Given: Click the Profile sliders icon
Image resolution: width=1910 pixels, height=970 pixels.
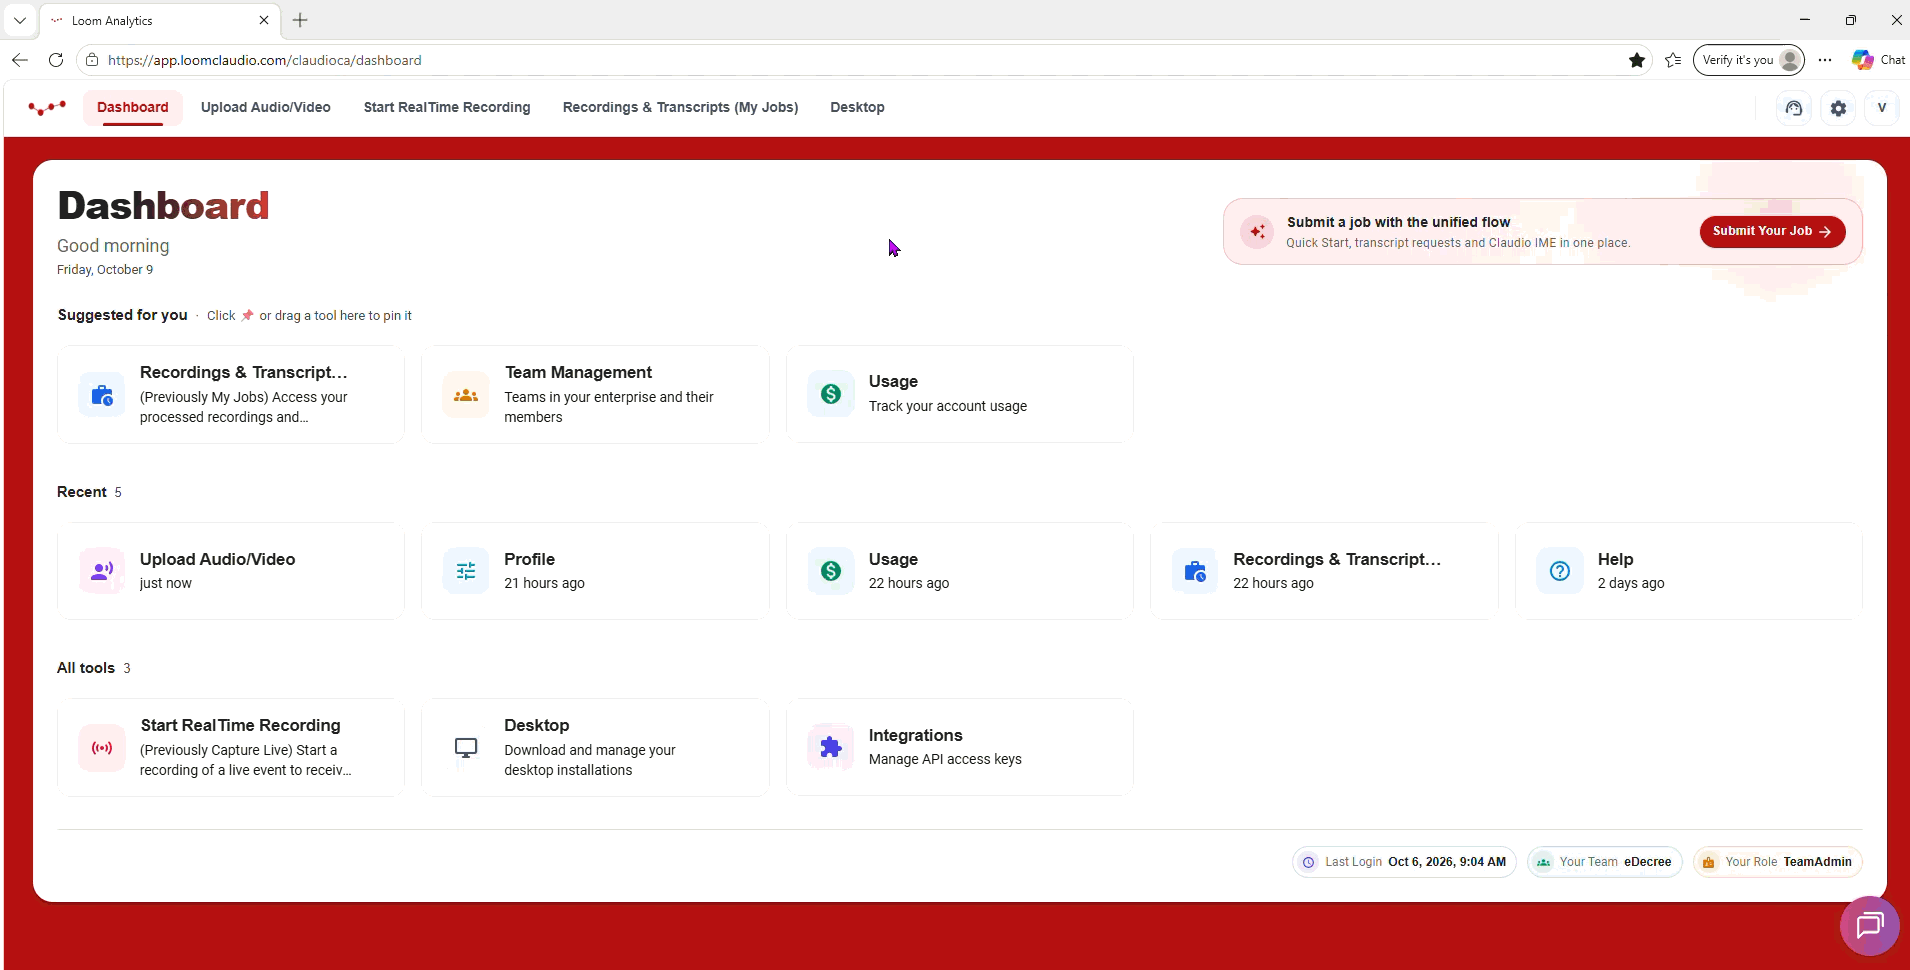Looking at the screenshot, I should [466, 571].
